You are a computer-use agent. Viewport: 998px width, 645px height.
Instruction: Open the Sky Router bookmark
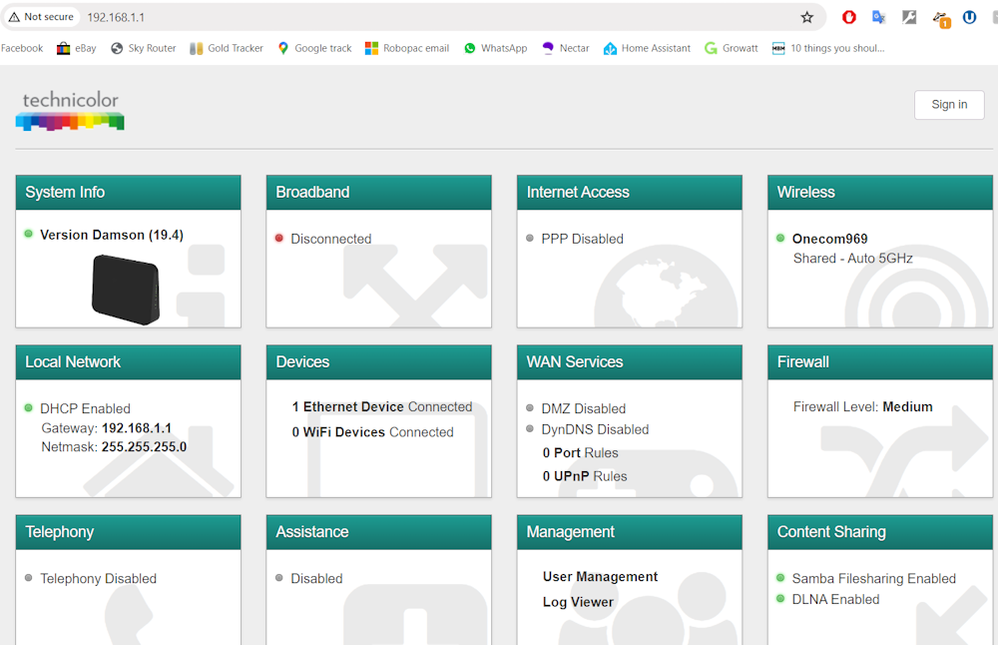click(143, 48)
